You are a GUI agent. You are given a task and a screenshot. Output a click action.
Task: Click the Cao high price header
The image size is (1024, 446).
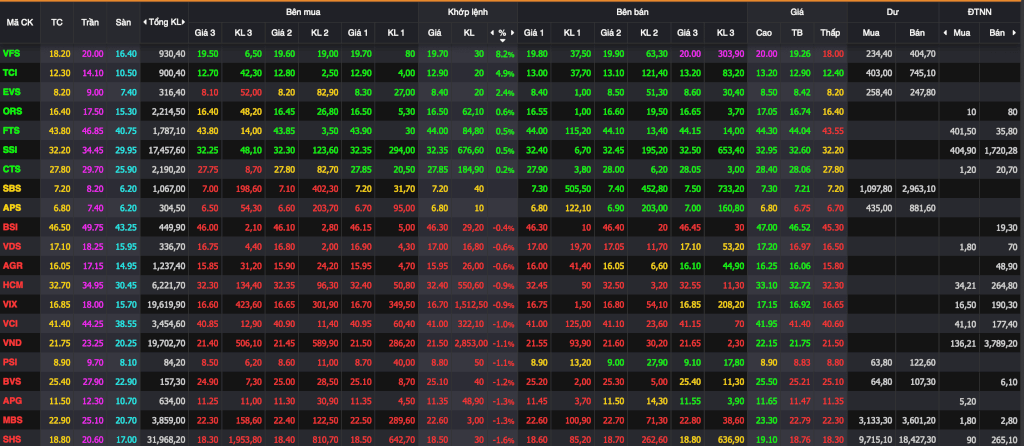[763, 33]
